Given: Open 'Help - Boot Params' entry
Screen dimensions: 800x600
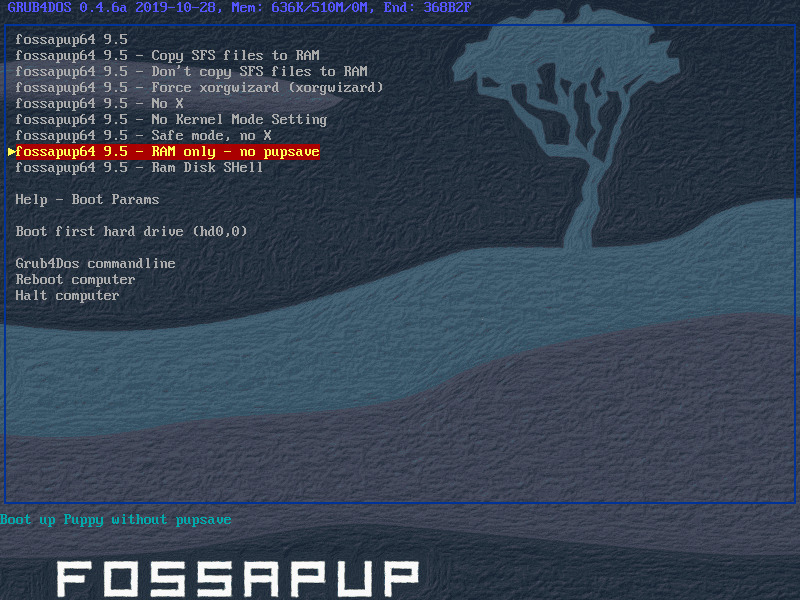Looking at the screenshot, I should click(x=87, y=199).
